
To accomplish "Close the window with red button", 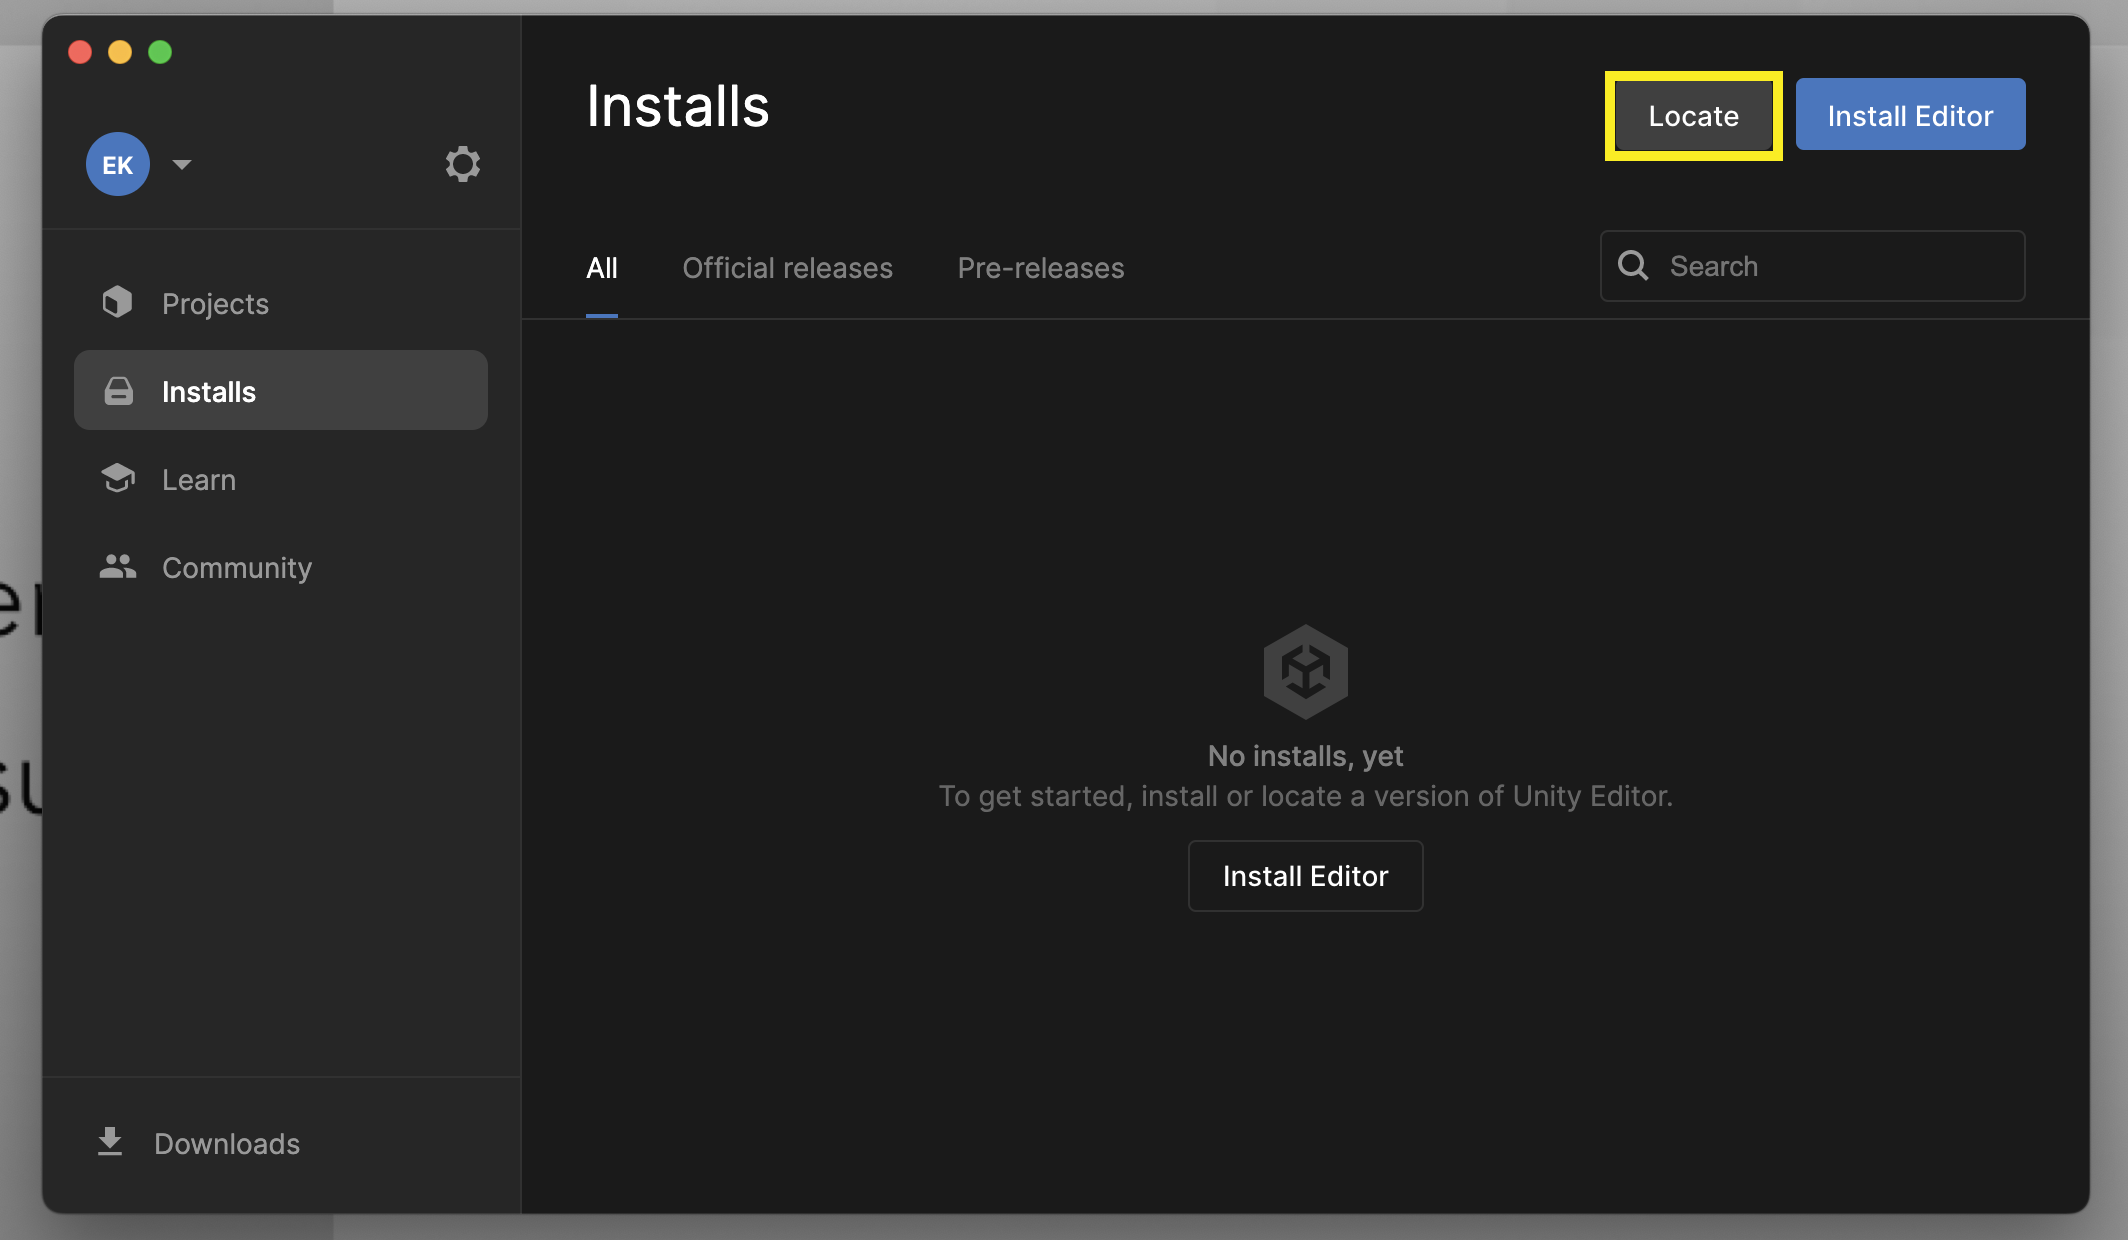I will pos(80,52).
